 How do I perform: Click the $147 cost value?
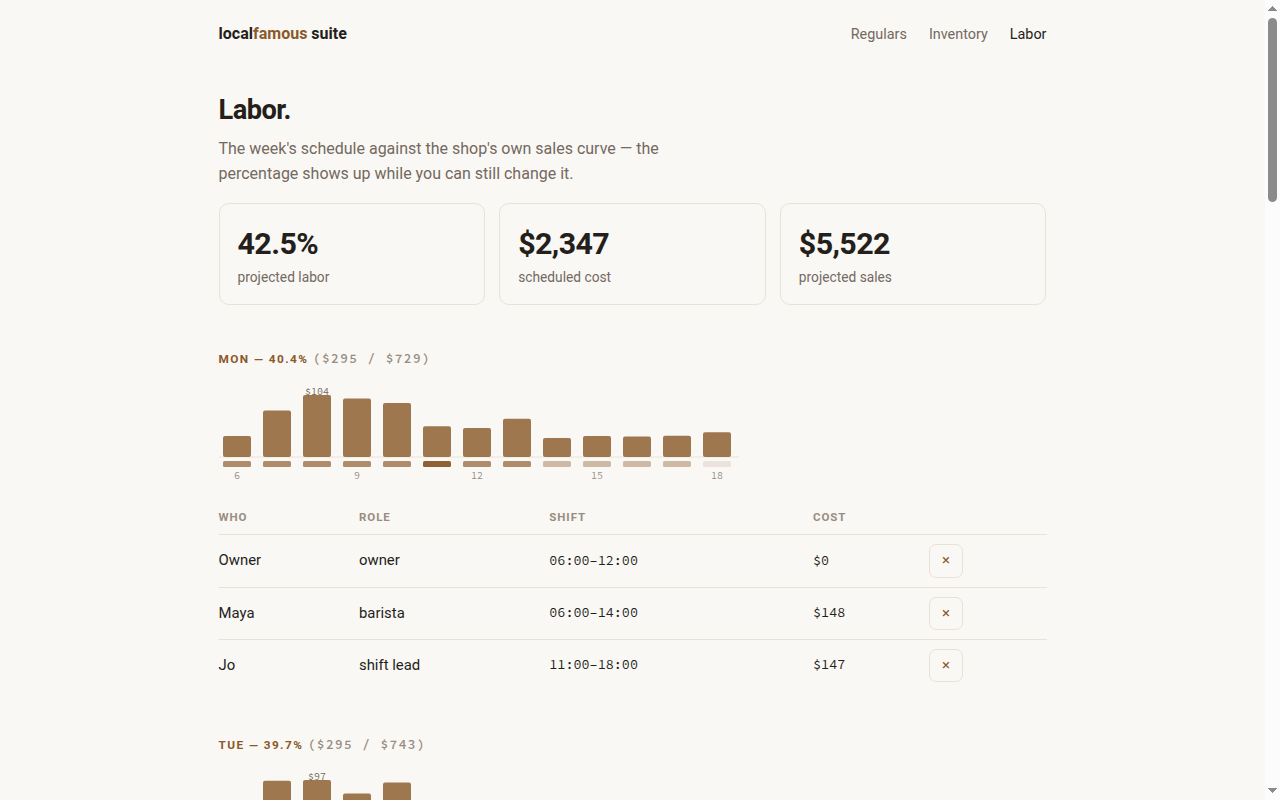tap(829, 665)
